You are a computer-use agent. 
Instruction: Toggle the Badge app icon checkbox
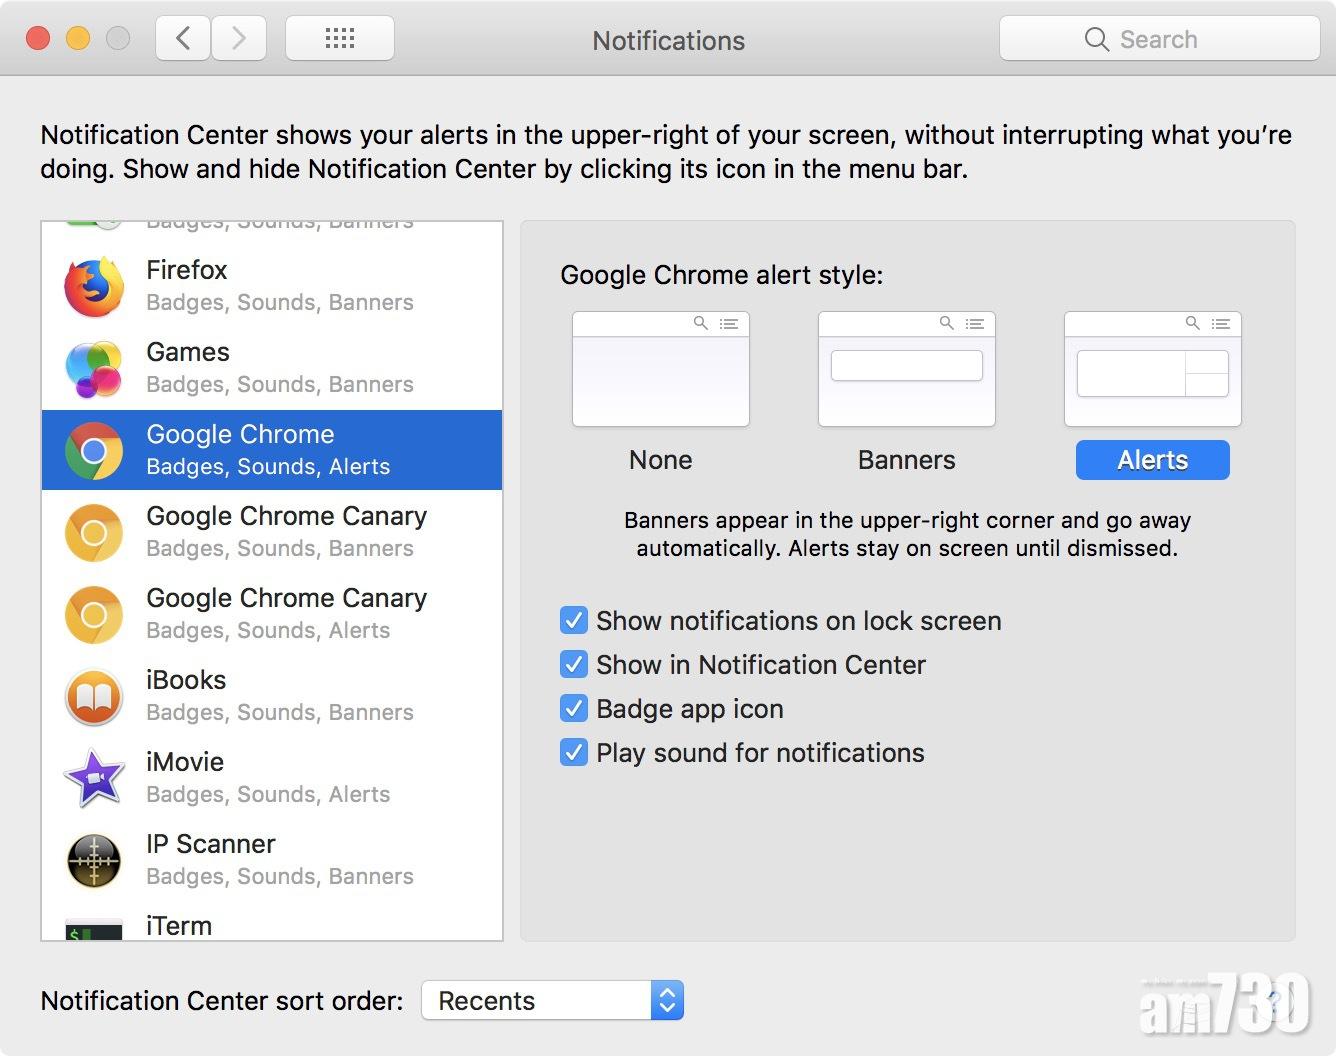click(x=574, y=709)
